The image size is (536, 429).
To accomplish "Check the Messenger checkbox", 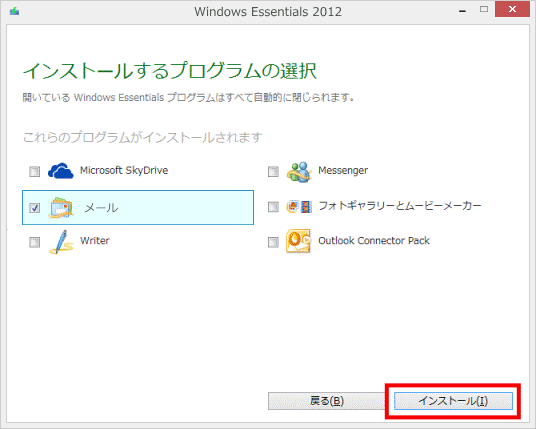I will (273, 171).
